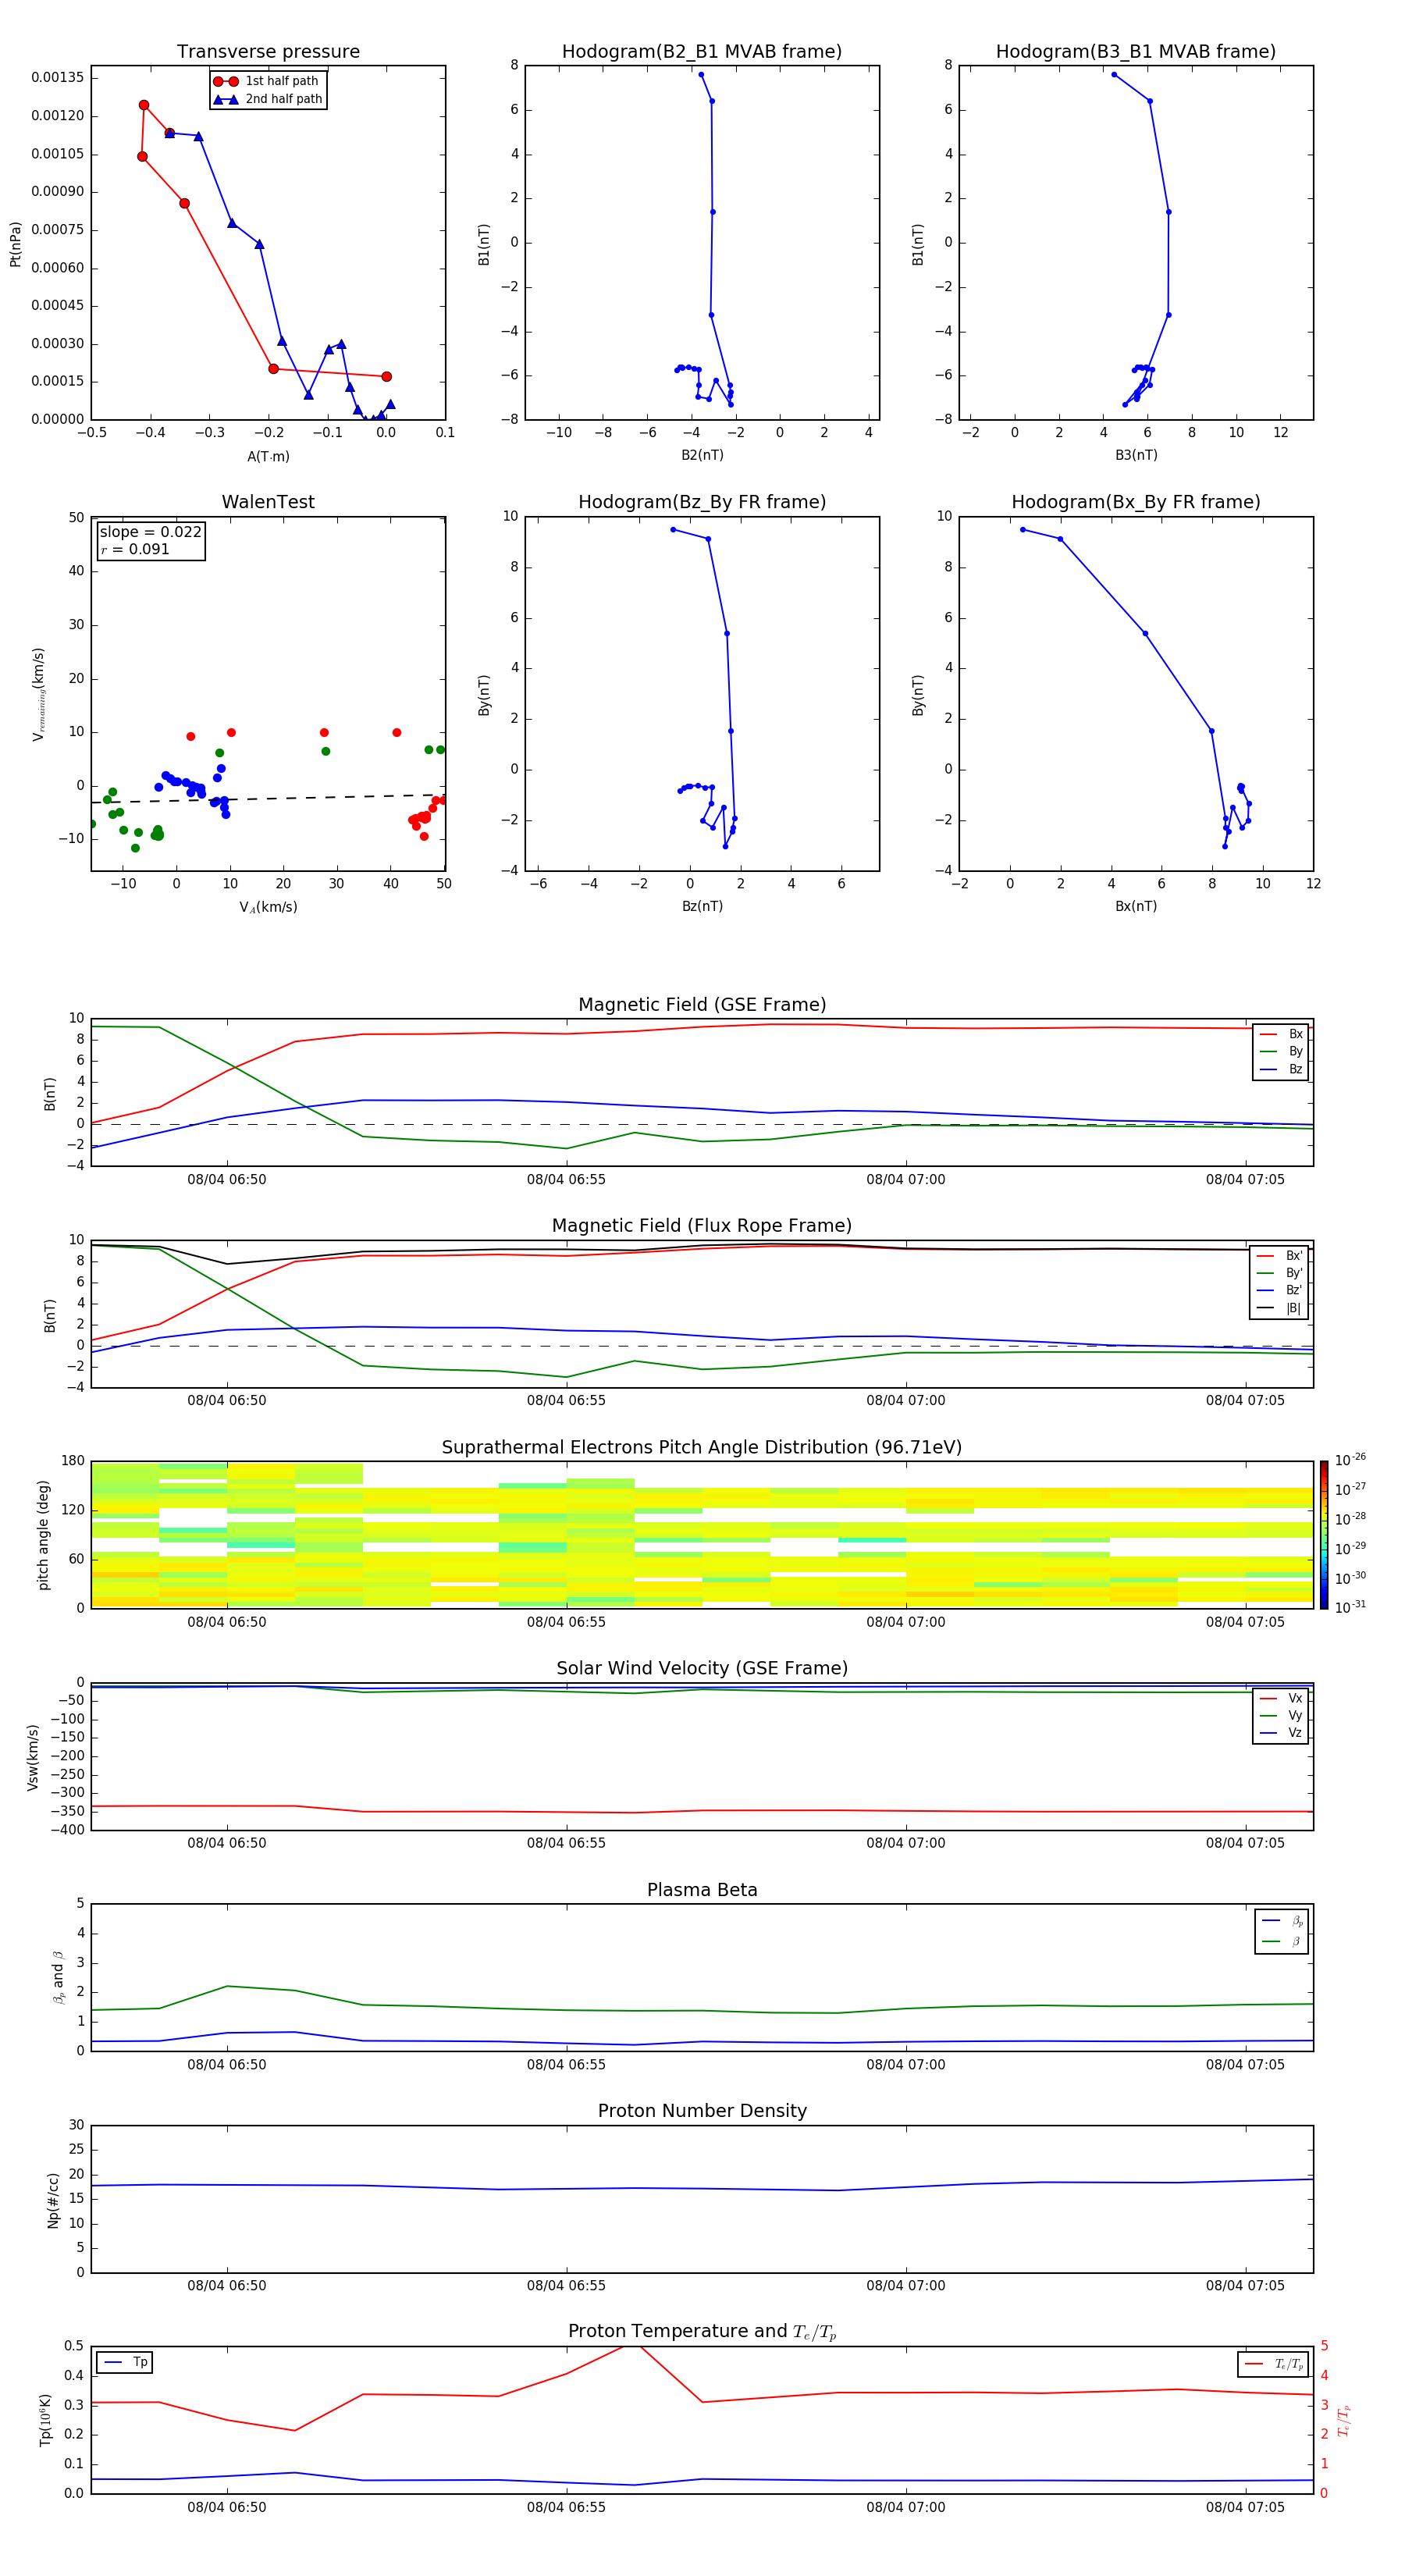Viewport: 1405px width, 2576px height.
Task: Click the pitch angle flux colorbar
Action: (x=1324, y=1534)
